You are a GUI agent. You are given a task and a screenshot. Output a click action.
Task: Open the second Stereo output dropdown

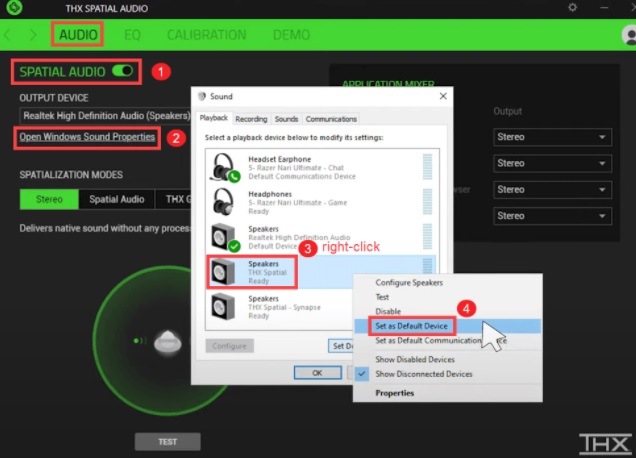tap(552, 163)
